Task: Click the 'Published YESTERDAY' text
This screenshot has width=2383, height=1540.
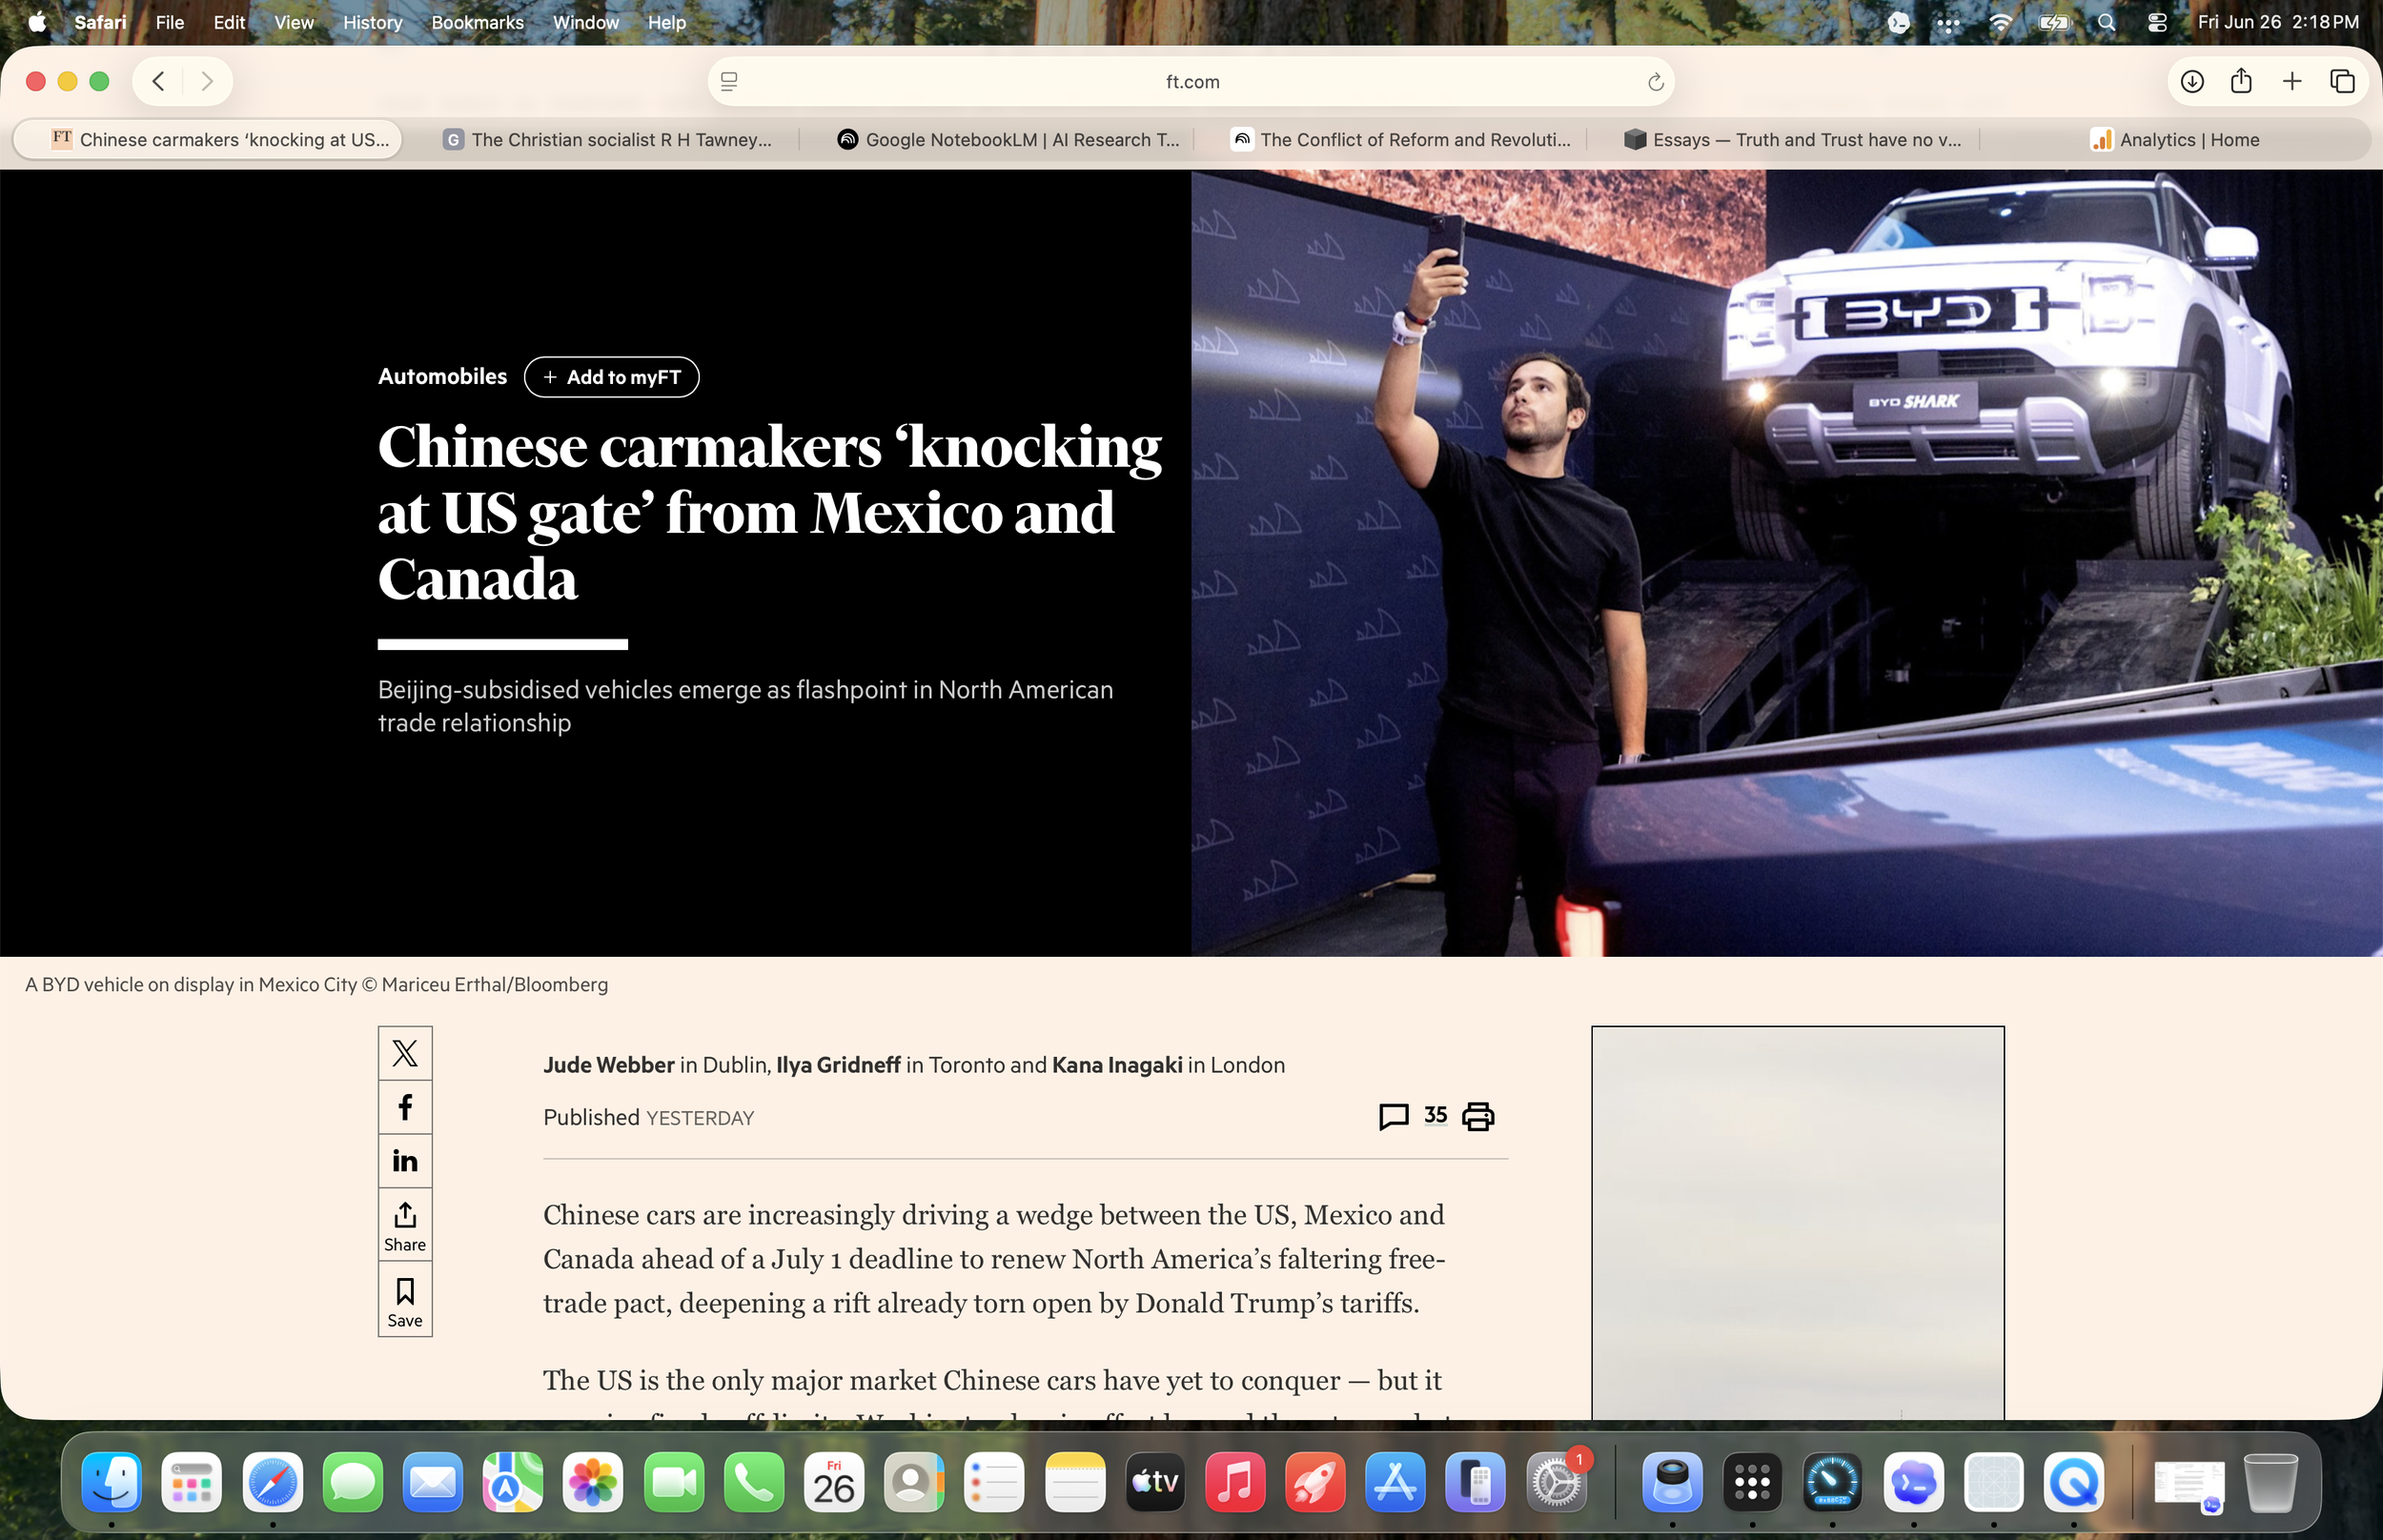Action: [x=648, y=1118]
